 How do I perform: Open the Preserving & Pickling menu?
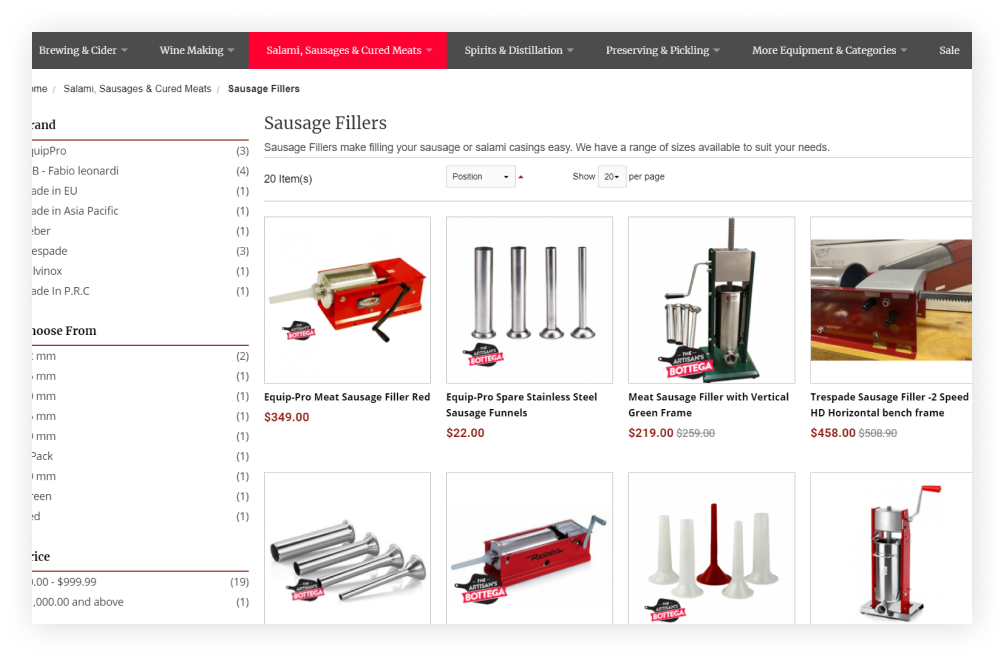click(663, 50)
